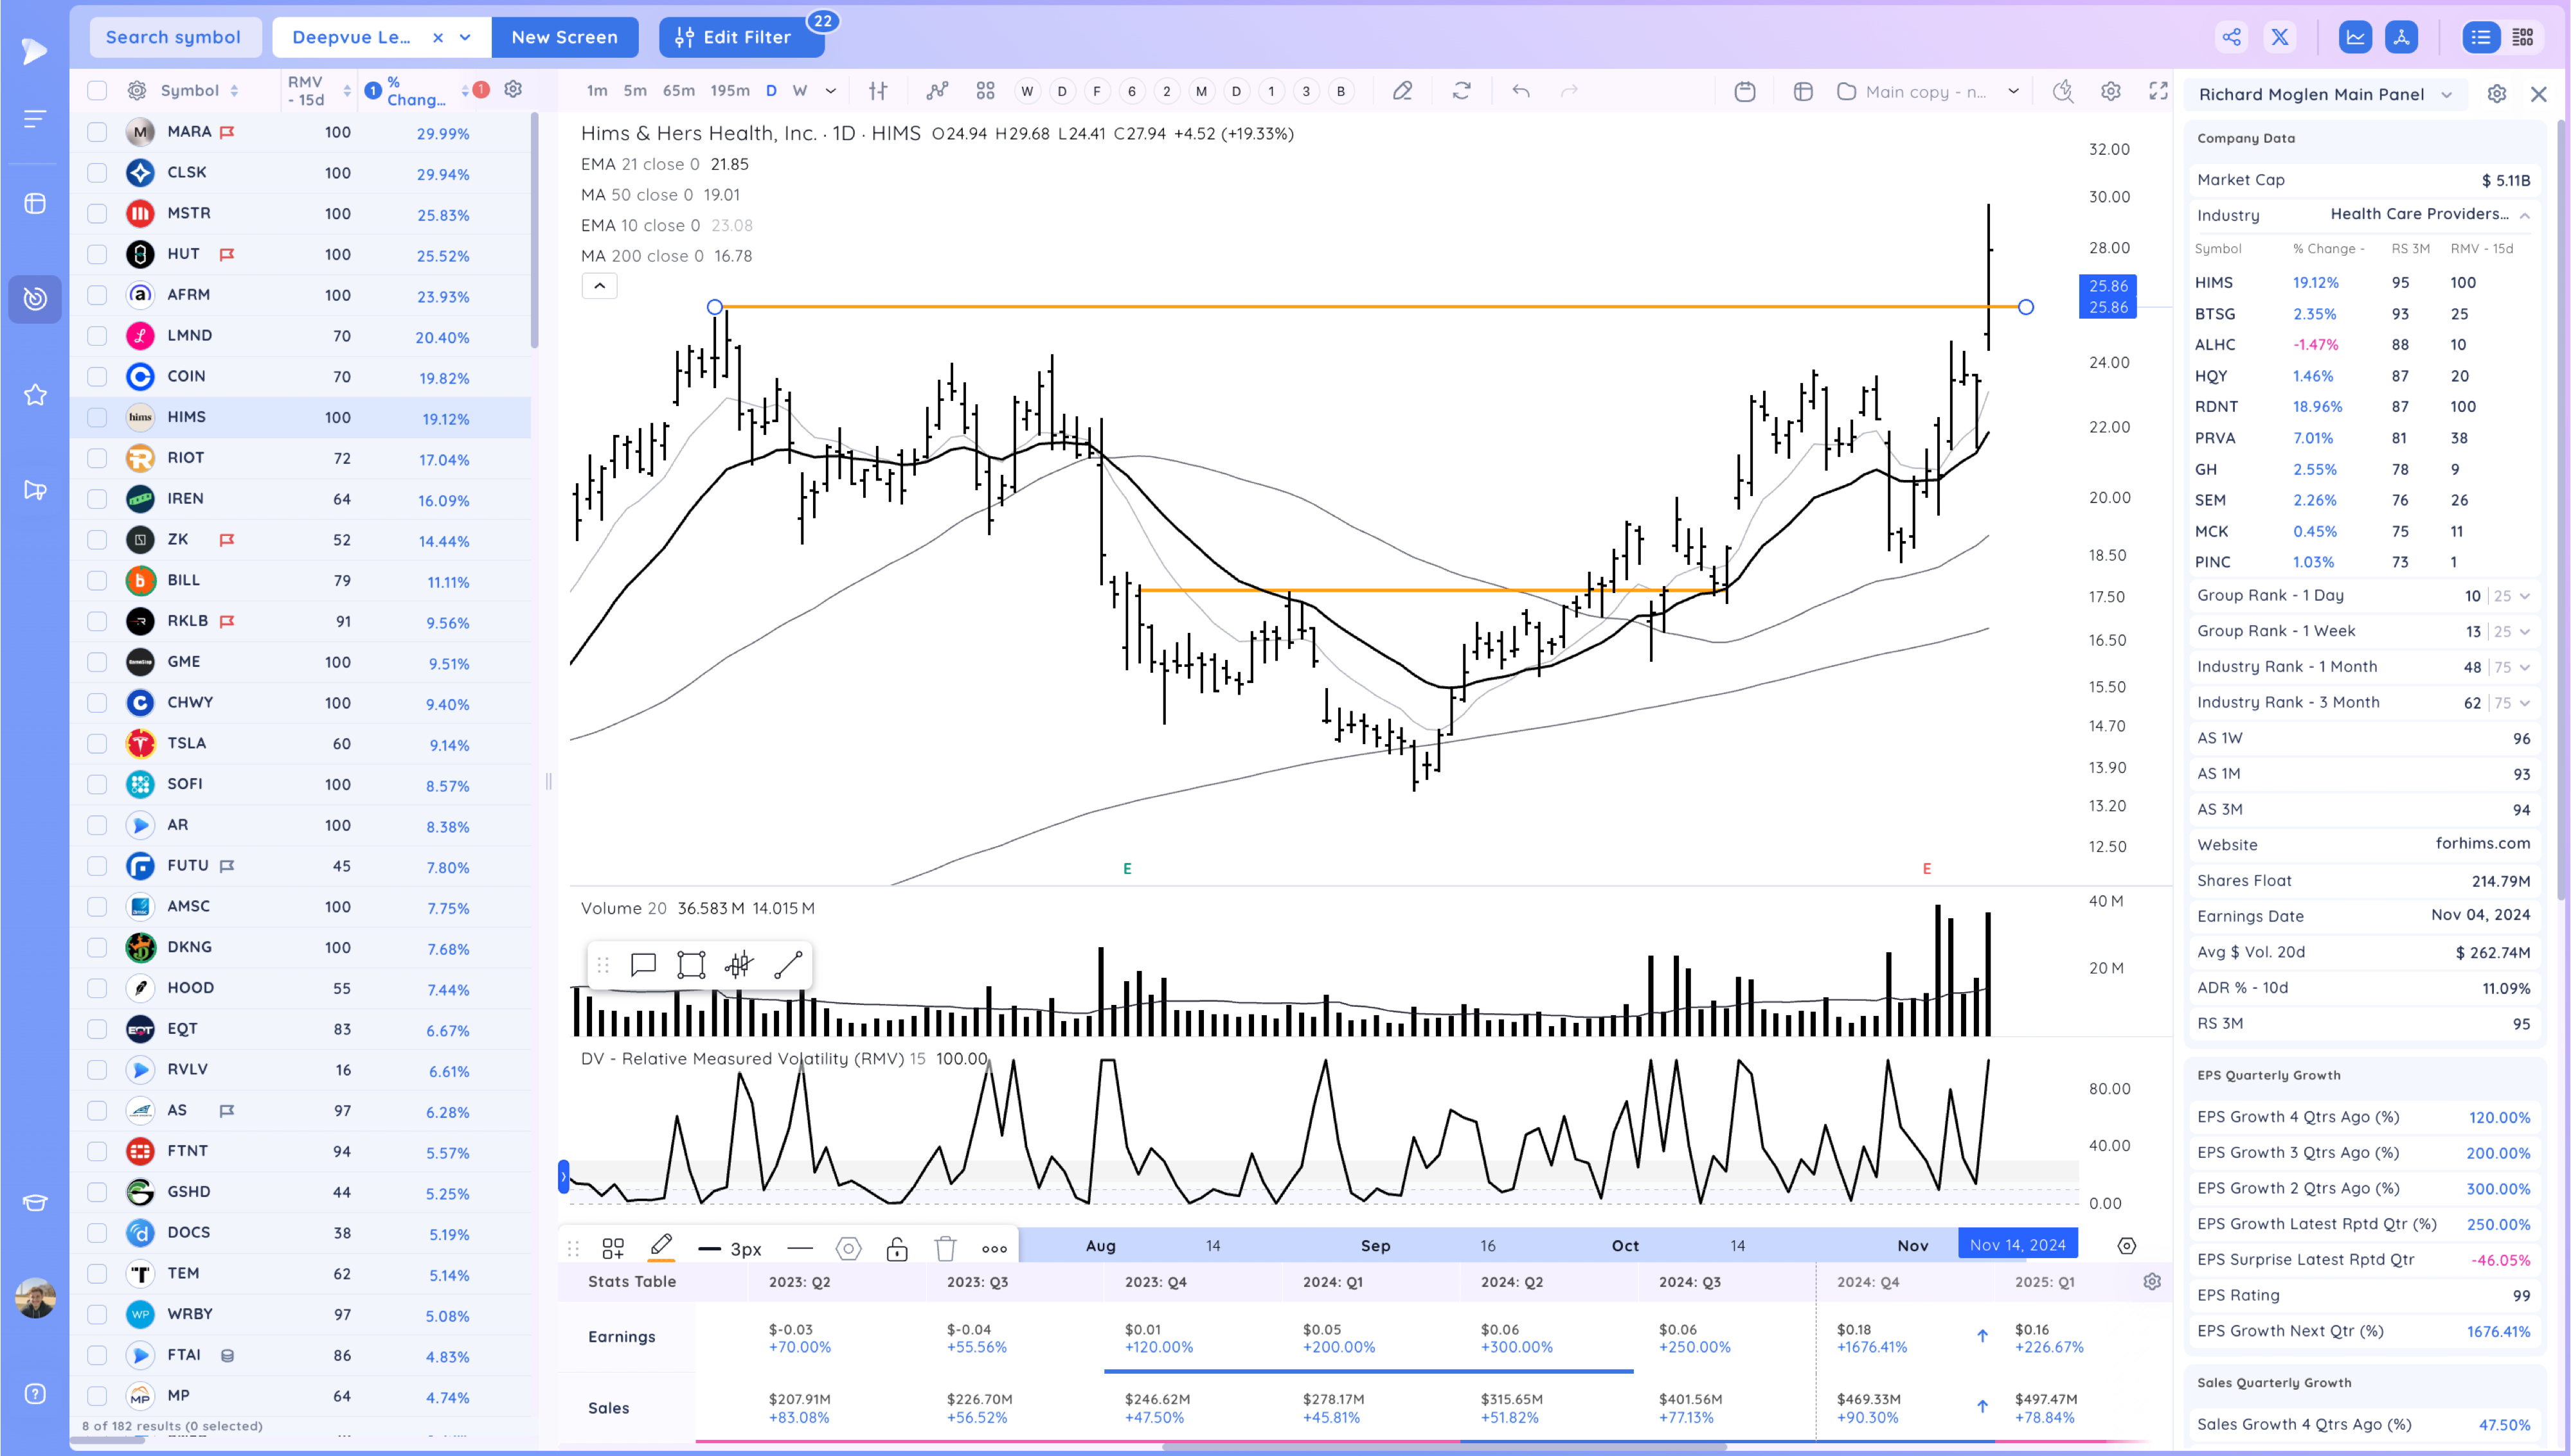Expand Group Rank - 1 Day chevron

click(2524, 596)
